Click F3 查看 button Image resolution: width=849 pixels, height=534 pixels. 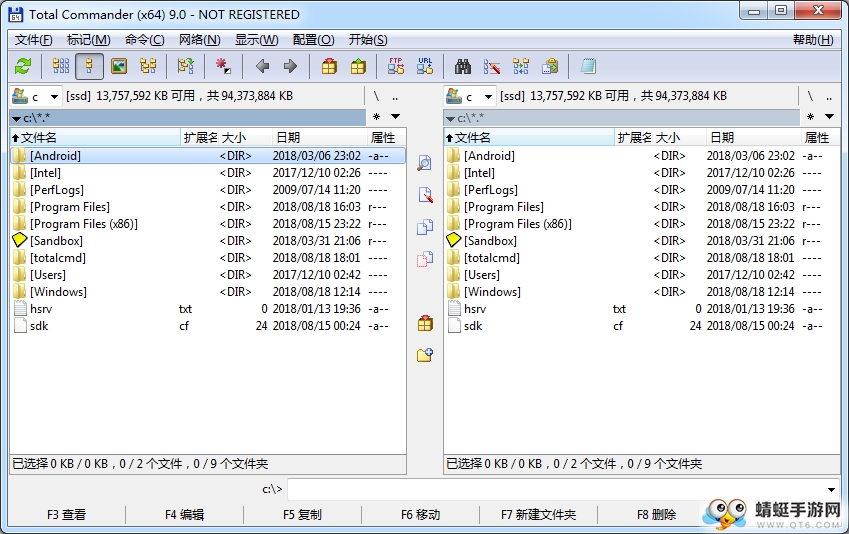click(x=67, y=515)
